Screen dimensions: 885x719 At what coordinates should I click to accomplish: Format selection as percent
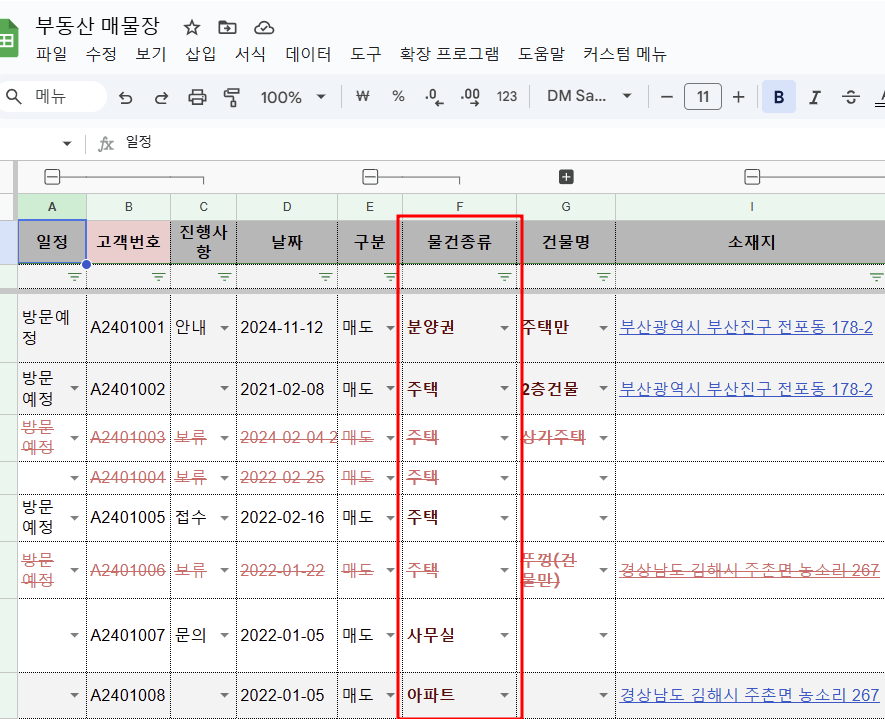click(398, 98)
